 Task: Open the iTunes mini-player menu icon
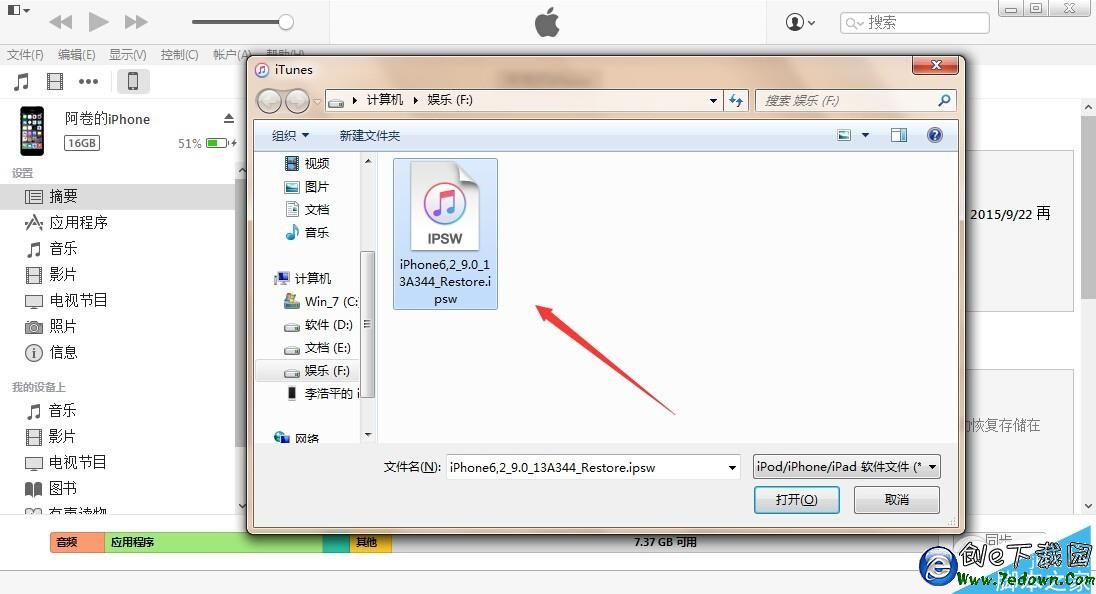(17, 10)
